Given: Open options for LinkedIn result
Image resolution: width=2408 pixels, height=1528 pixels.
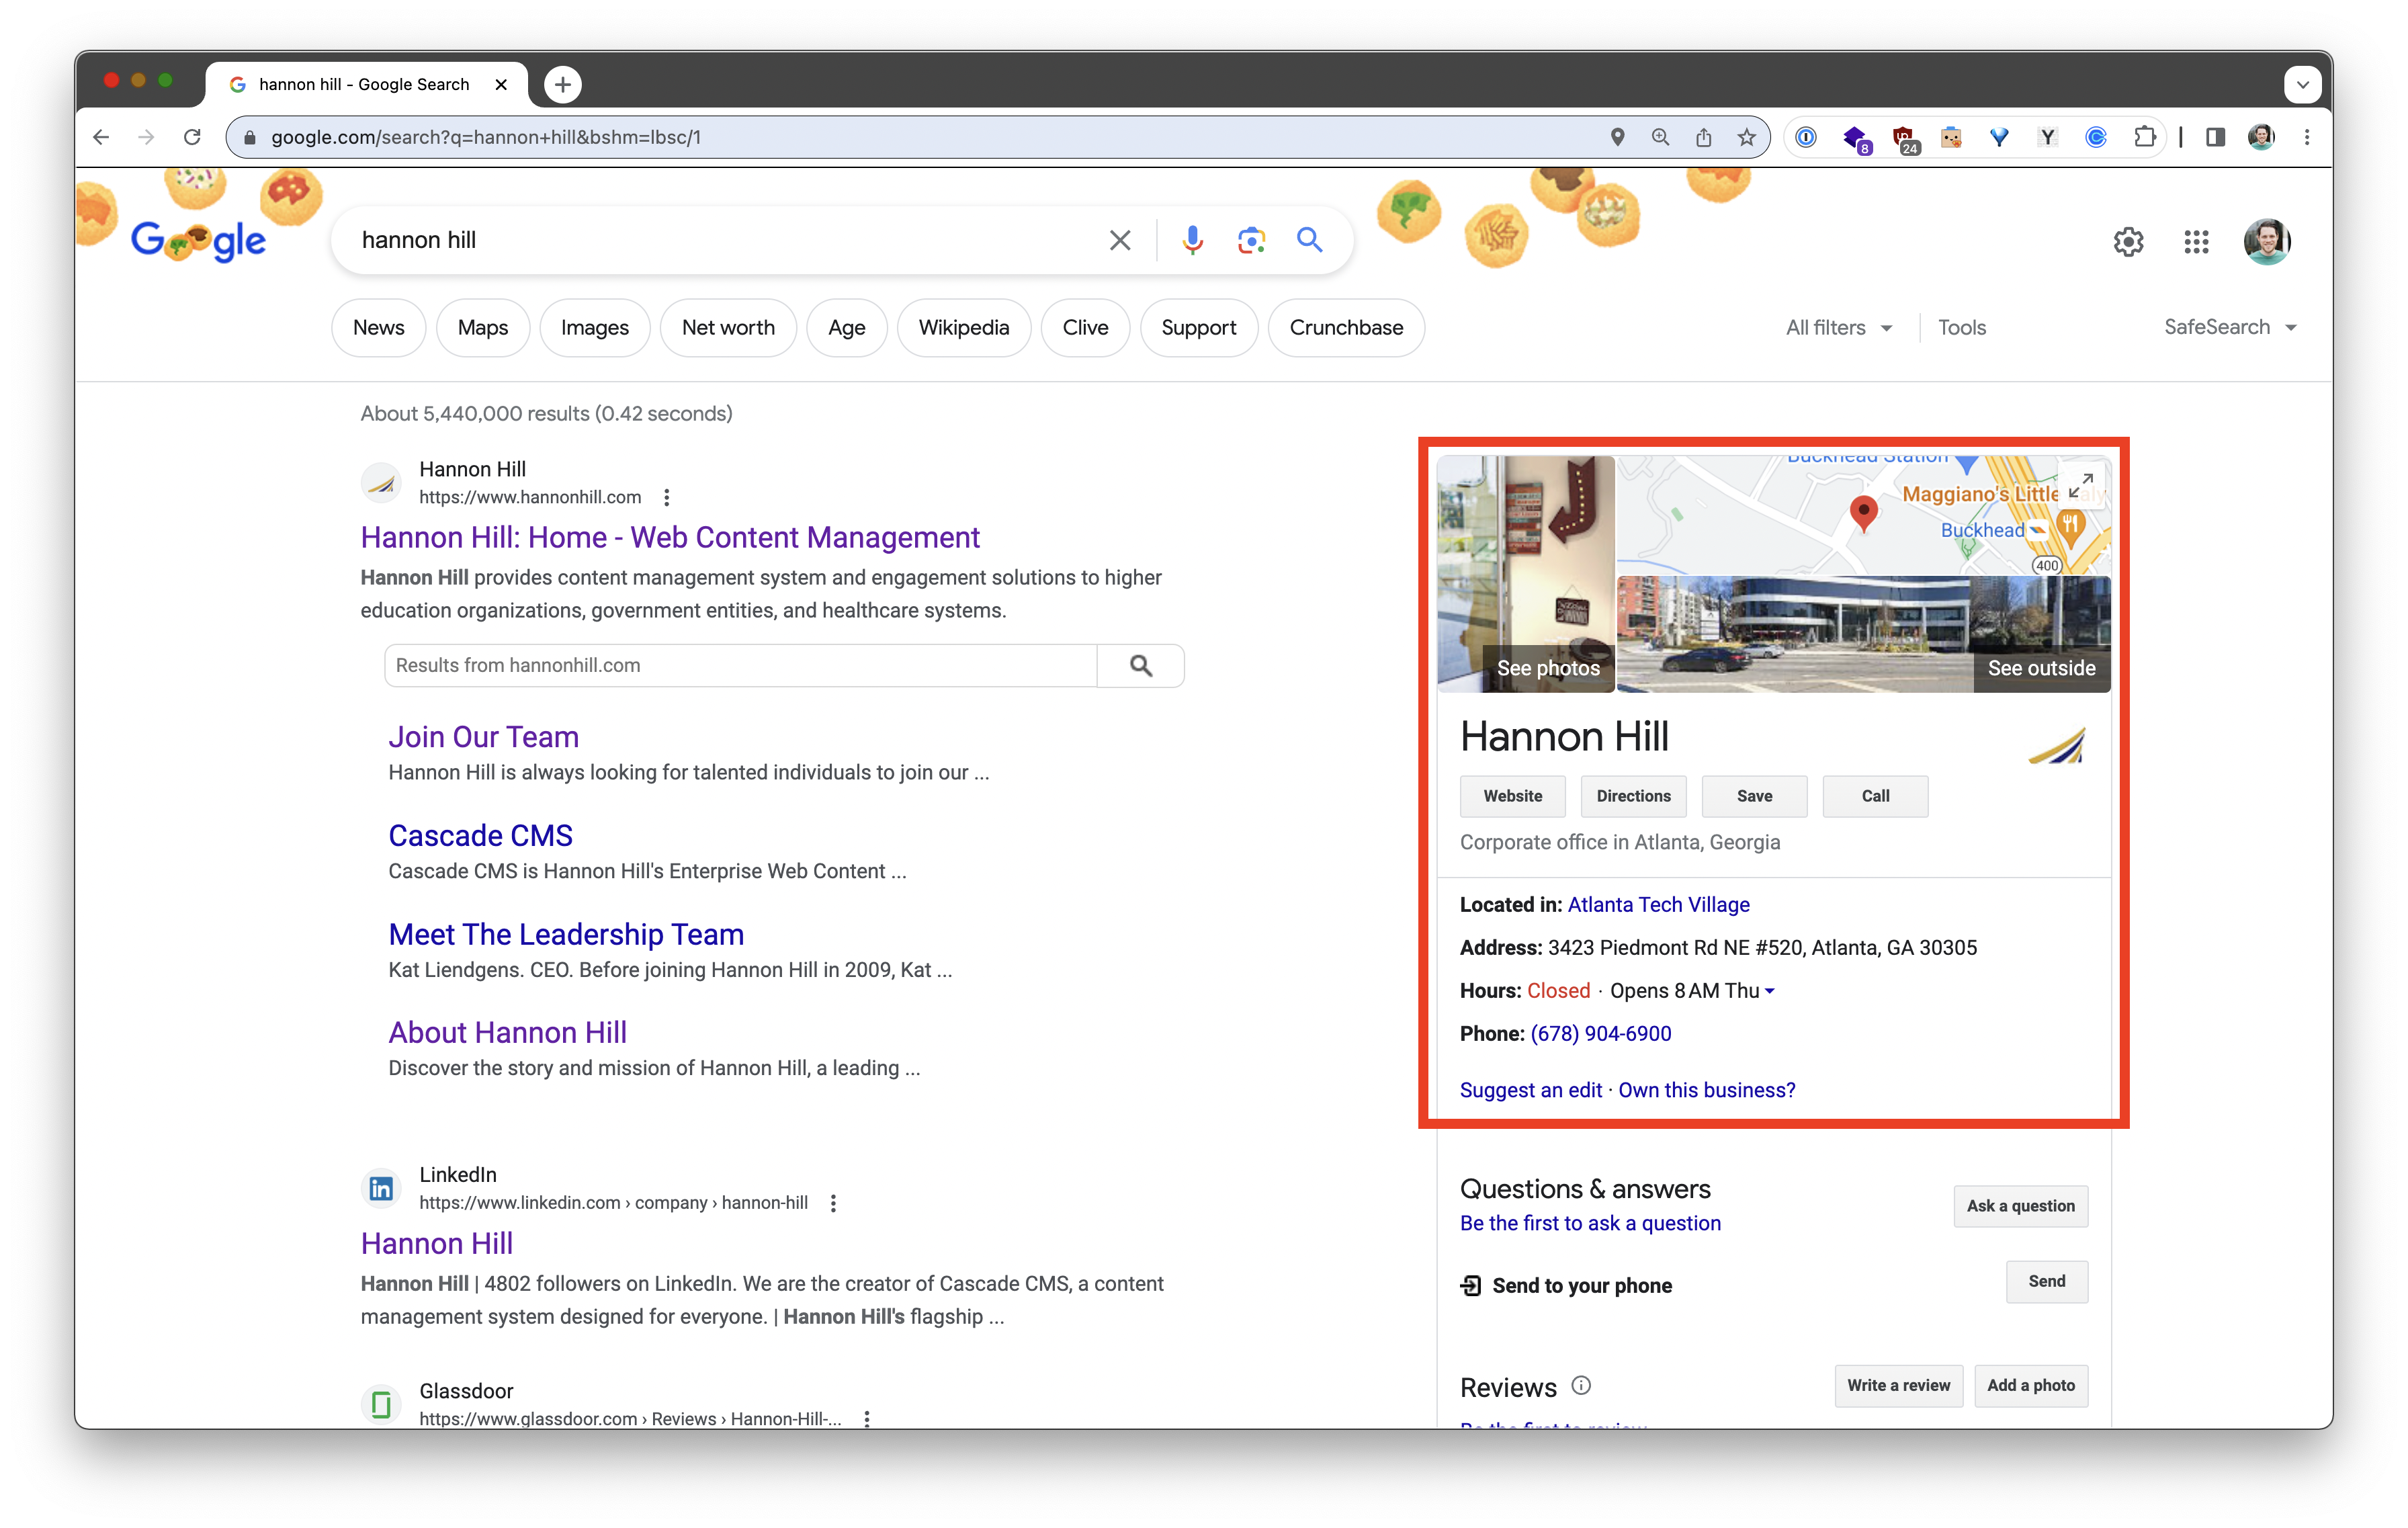Looking at the screenshot, I should coord(833,1203).
